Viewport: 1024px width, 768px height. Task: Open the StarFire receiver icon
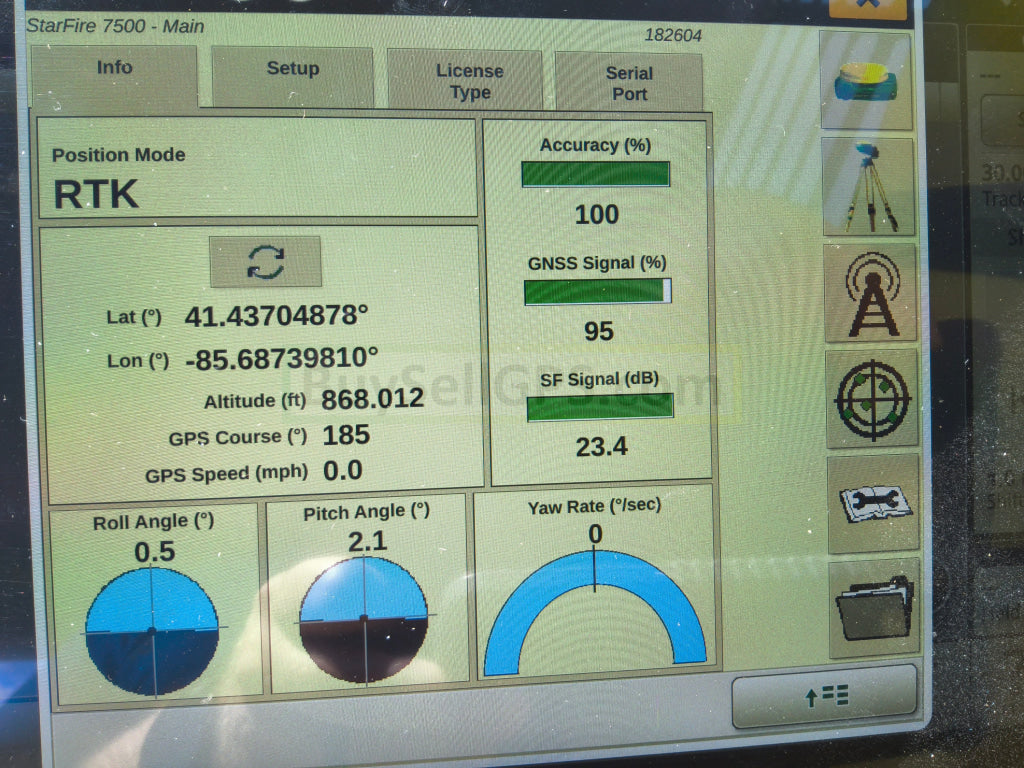(866, 81)
